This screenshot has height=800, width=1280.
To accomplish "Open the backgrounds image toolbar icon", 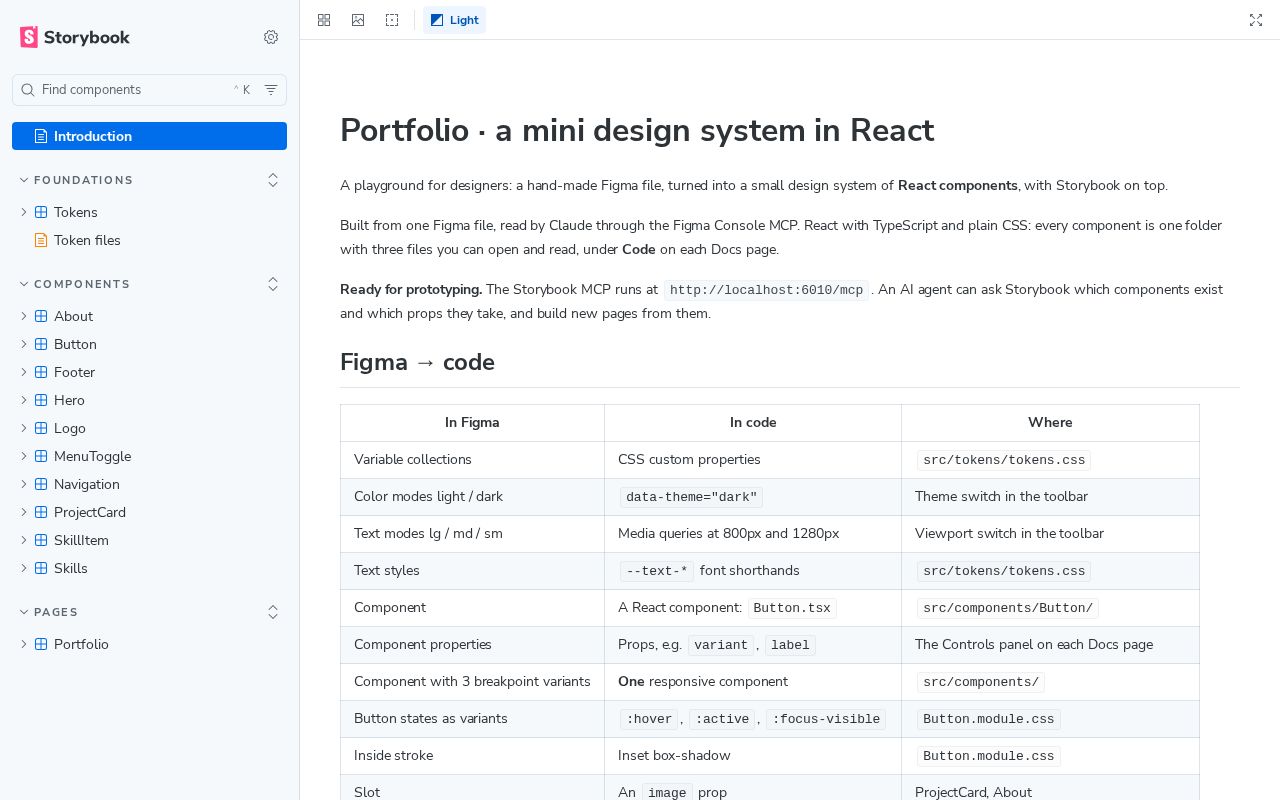I will pyautogui.click(x=358, y=20).
